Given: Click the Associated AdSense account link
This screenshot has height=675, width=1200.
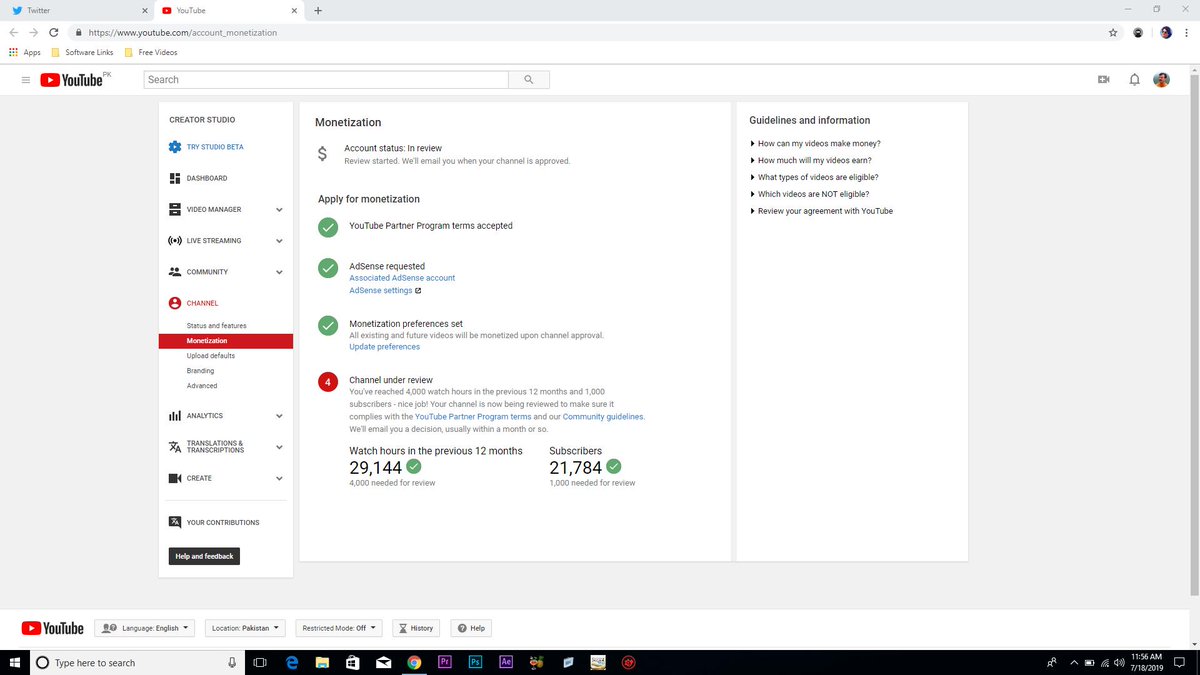Looking at the screenshot, I should coord(402,278).
